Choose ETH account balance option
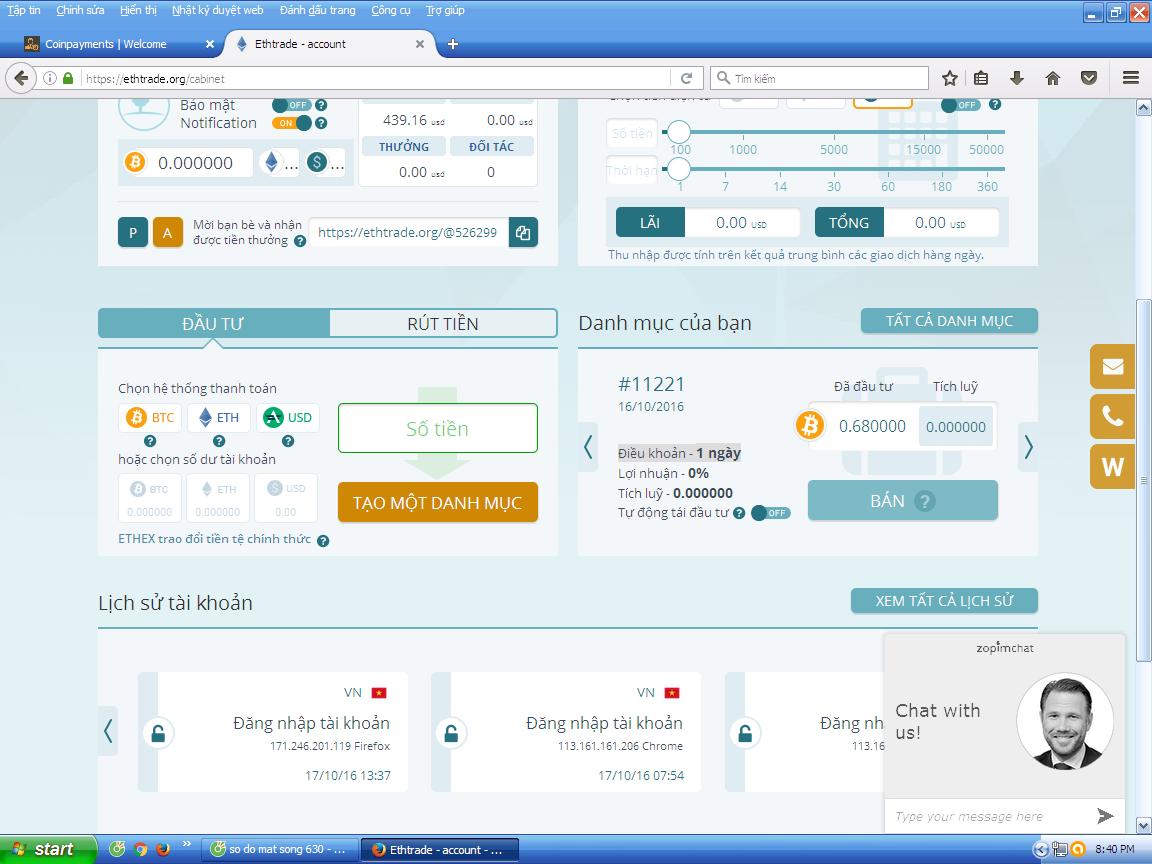 pyautogui.click(x=217, y=498)
